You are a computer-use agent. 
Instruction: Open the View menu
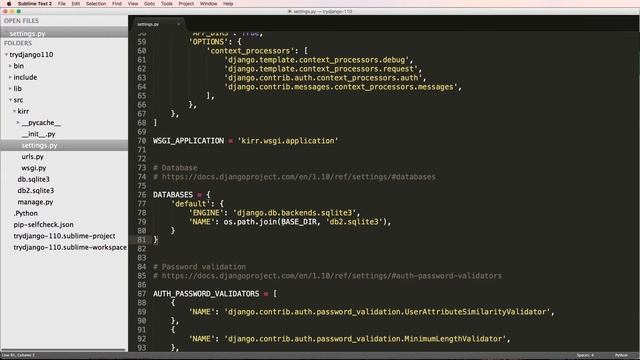133,4
